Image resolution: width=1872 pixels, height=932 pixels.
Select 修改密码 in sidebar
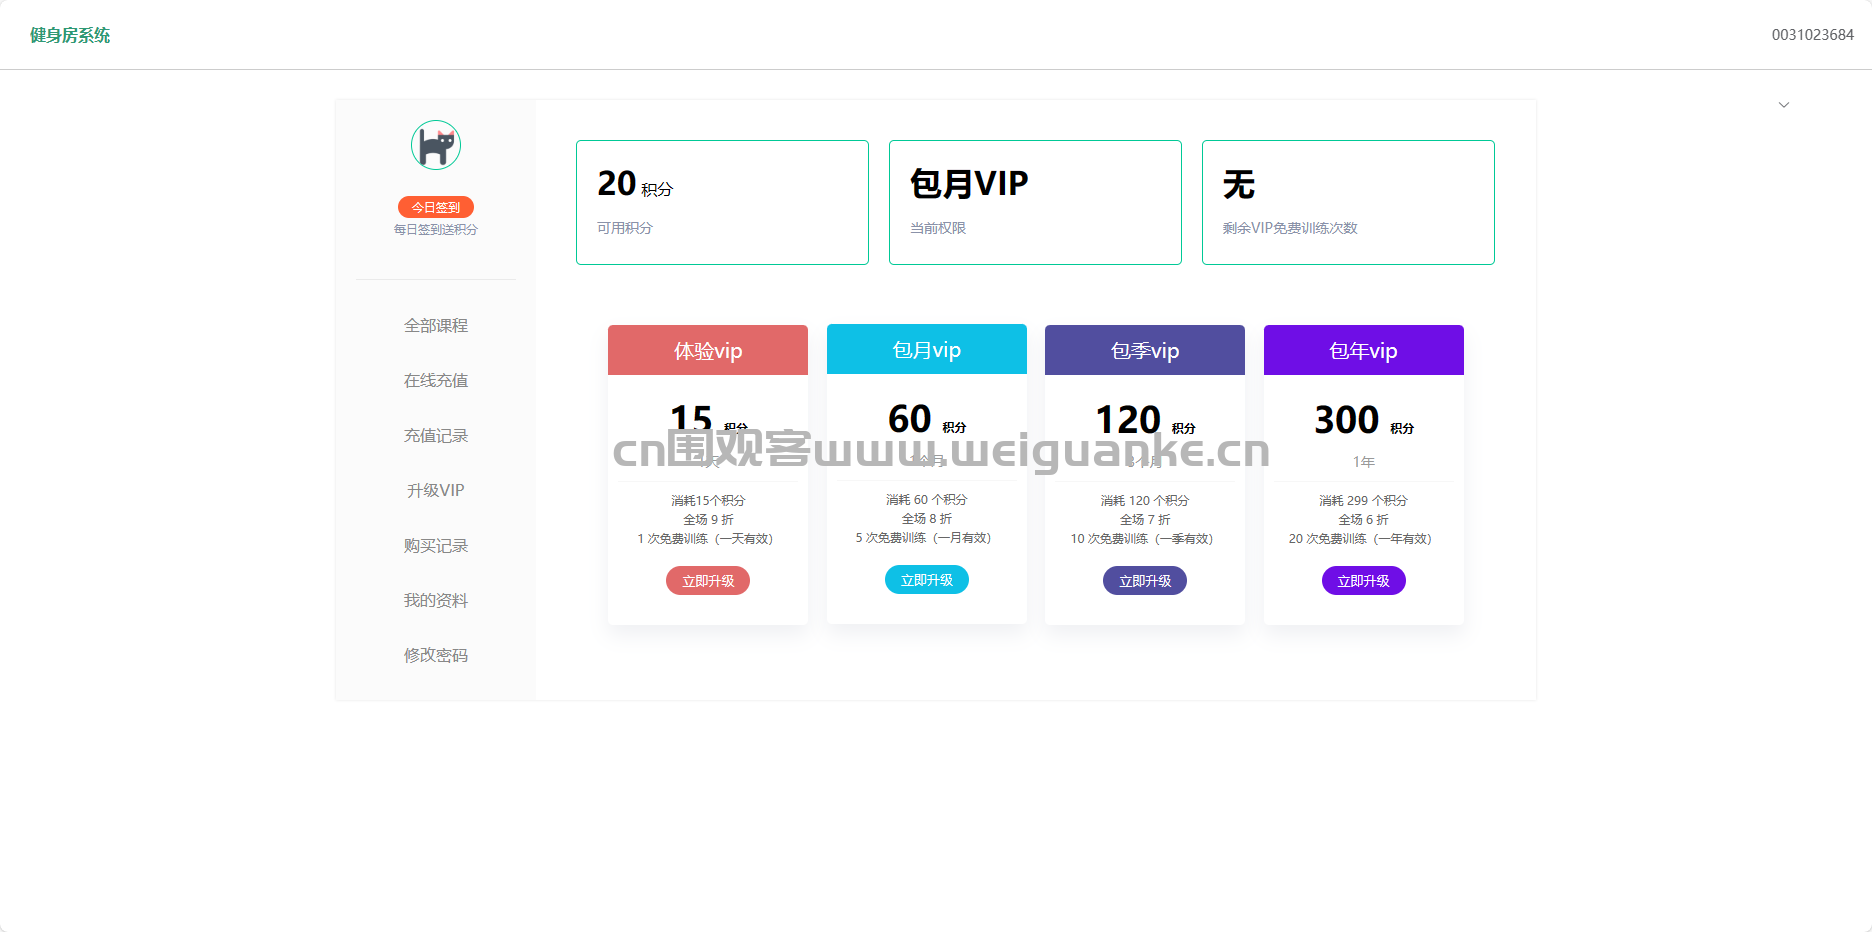click(x=436, y=655)
